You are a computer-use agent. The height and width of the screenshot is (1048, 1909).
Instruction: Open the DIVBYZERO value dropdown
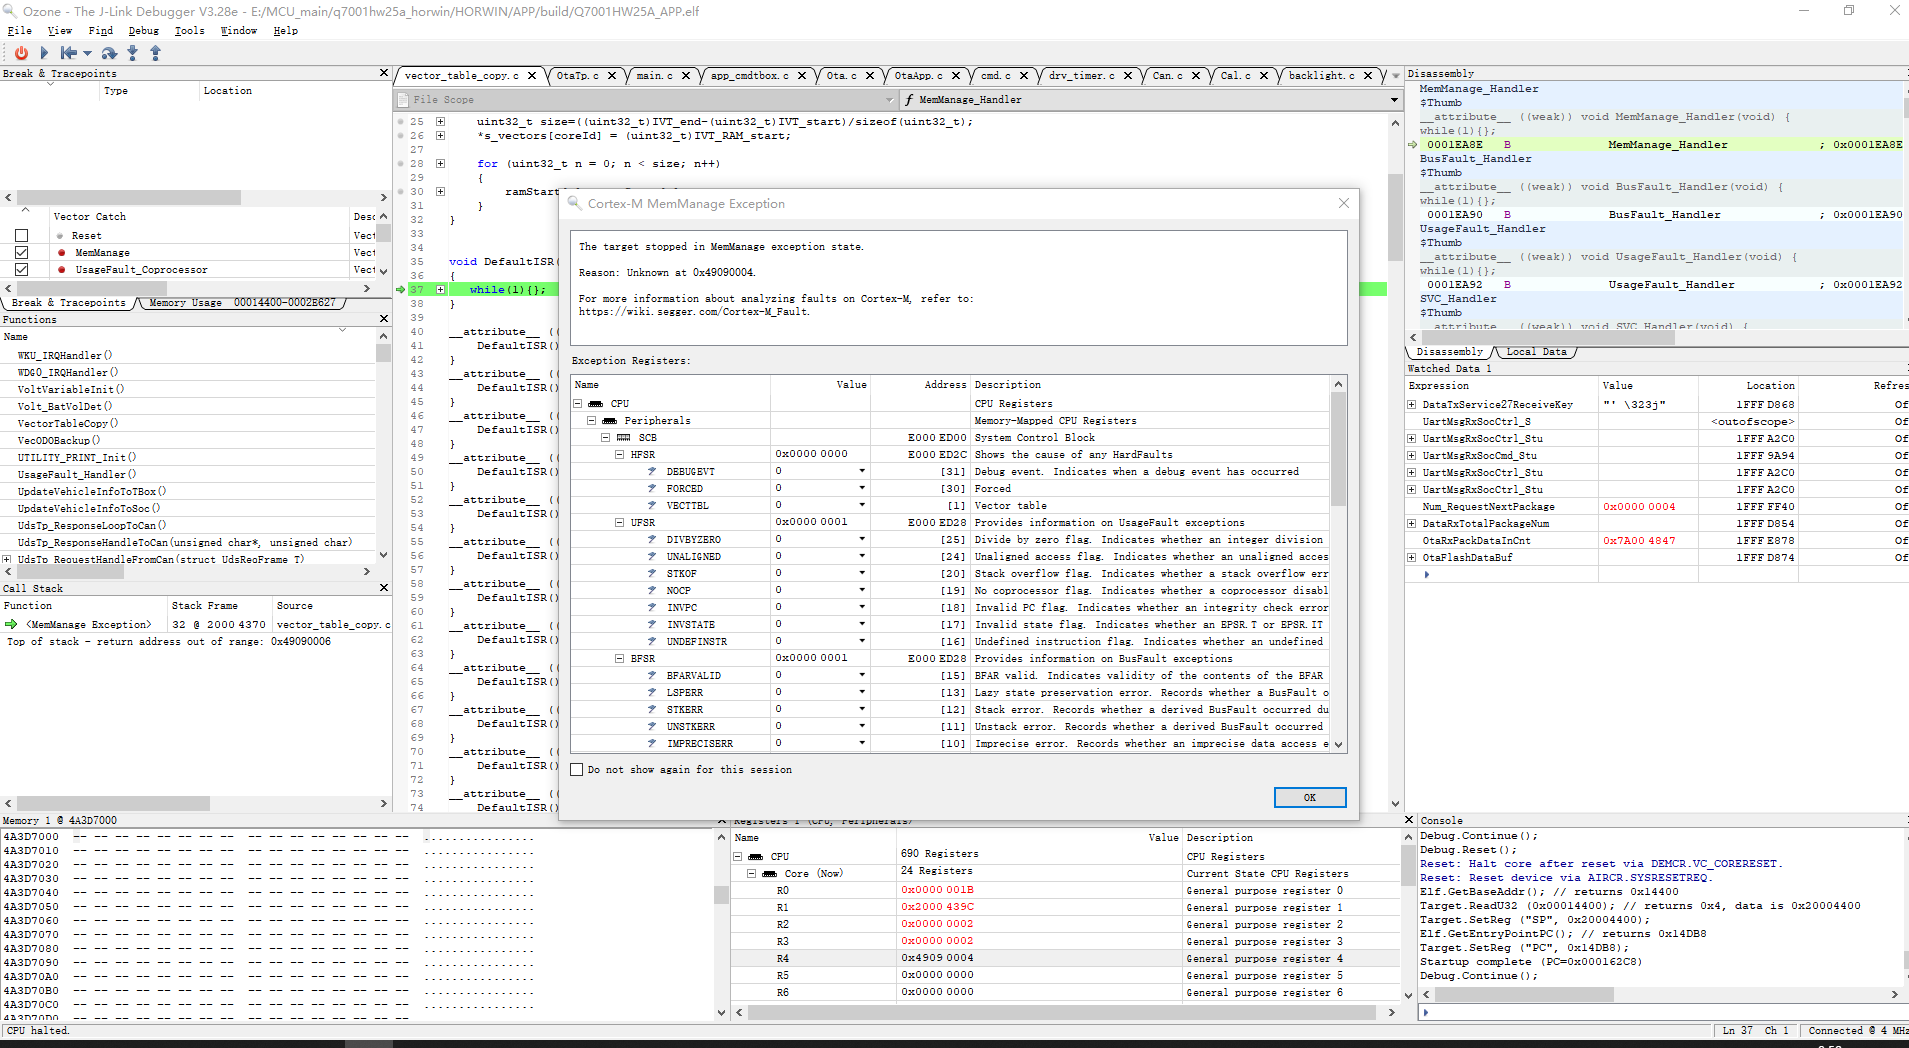click(862, 540)
